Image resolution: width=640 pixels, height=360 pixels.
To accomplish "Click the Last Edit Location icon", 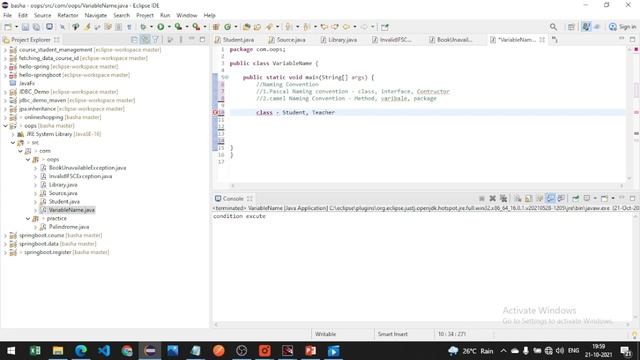I will tap(324, 27).
